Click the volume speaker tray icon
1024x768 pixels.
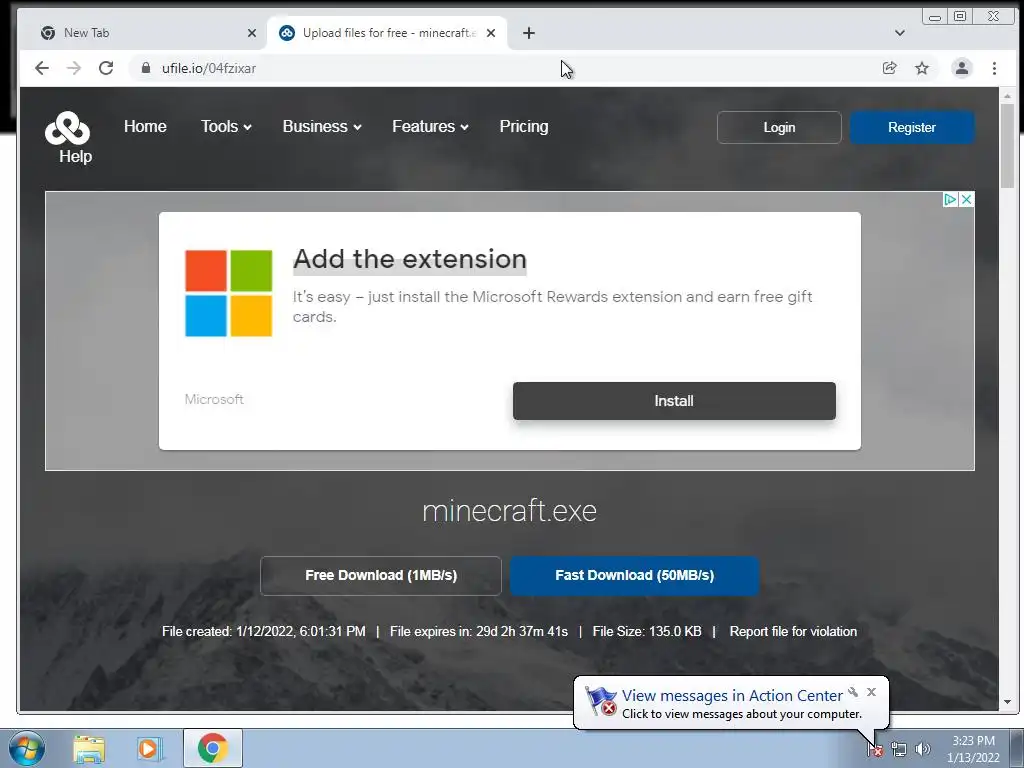pos(922,750)
